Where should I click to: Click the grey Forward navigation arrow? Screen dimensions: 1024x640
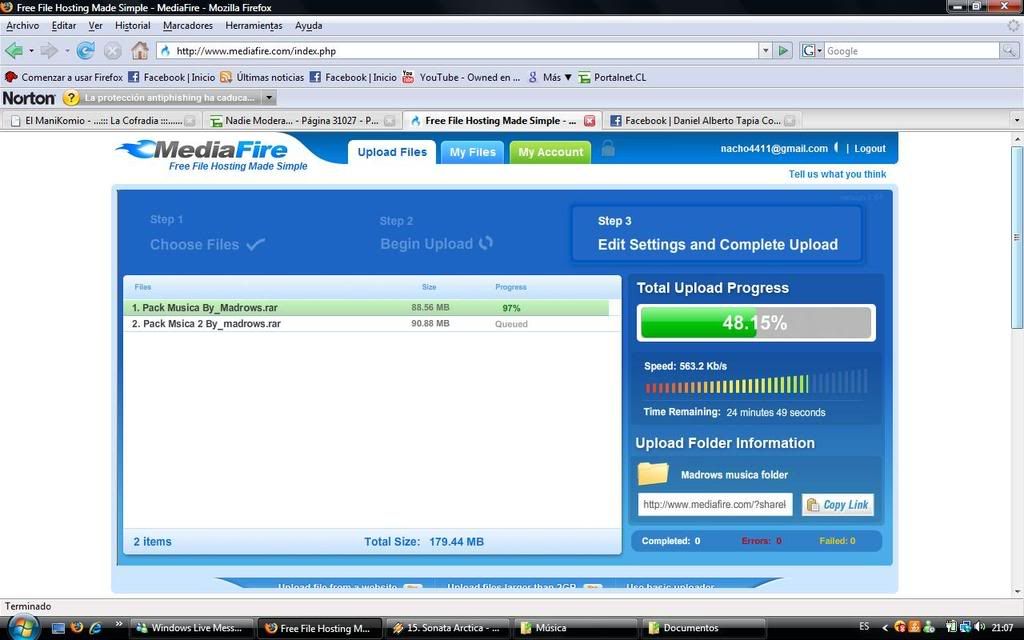49,50
